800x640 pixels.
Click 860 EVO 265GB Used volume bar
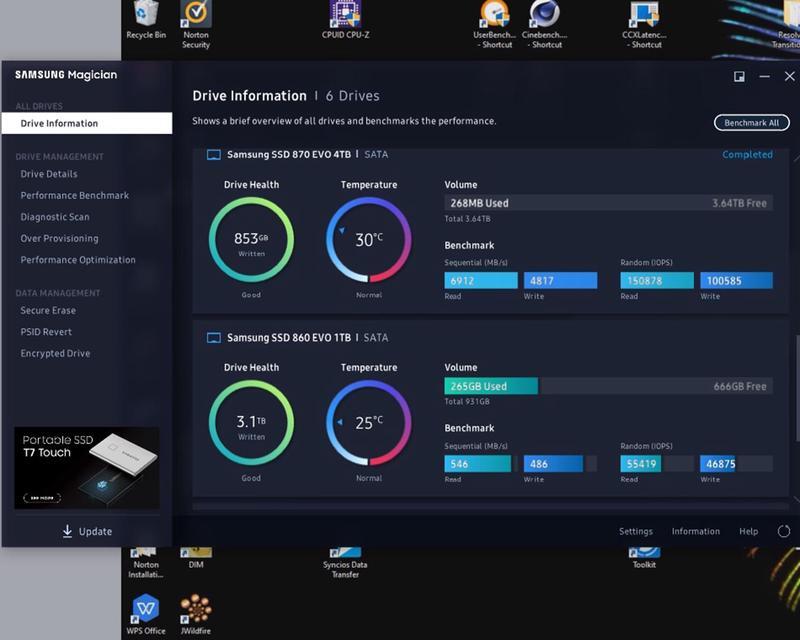(491, 386)
